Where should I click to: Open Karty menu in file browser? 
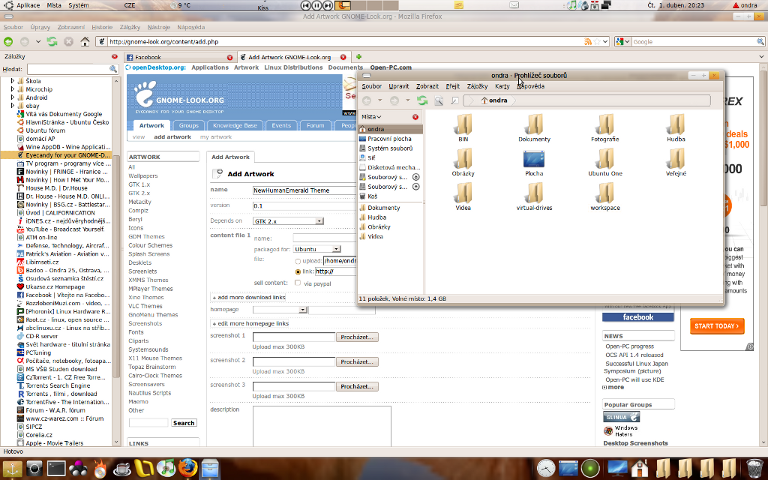[x=502, y=86]
